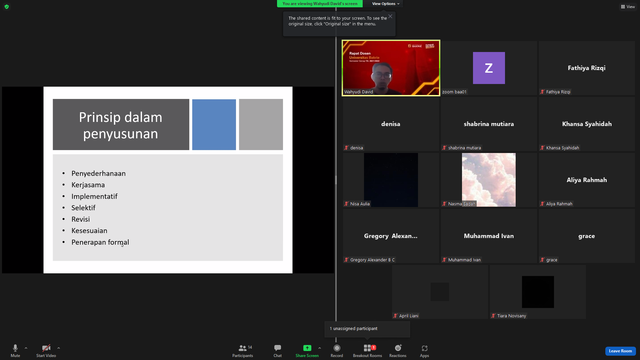Click the 'Implementatif' bullet on the slide
The image size is (640, 360).
[94, 196]
